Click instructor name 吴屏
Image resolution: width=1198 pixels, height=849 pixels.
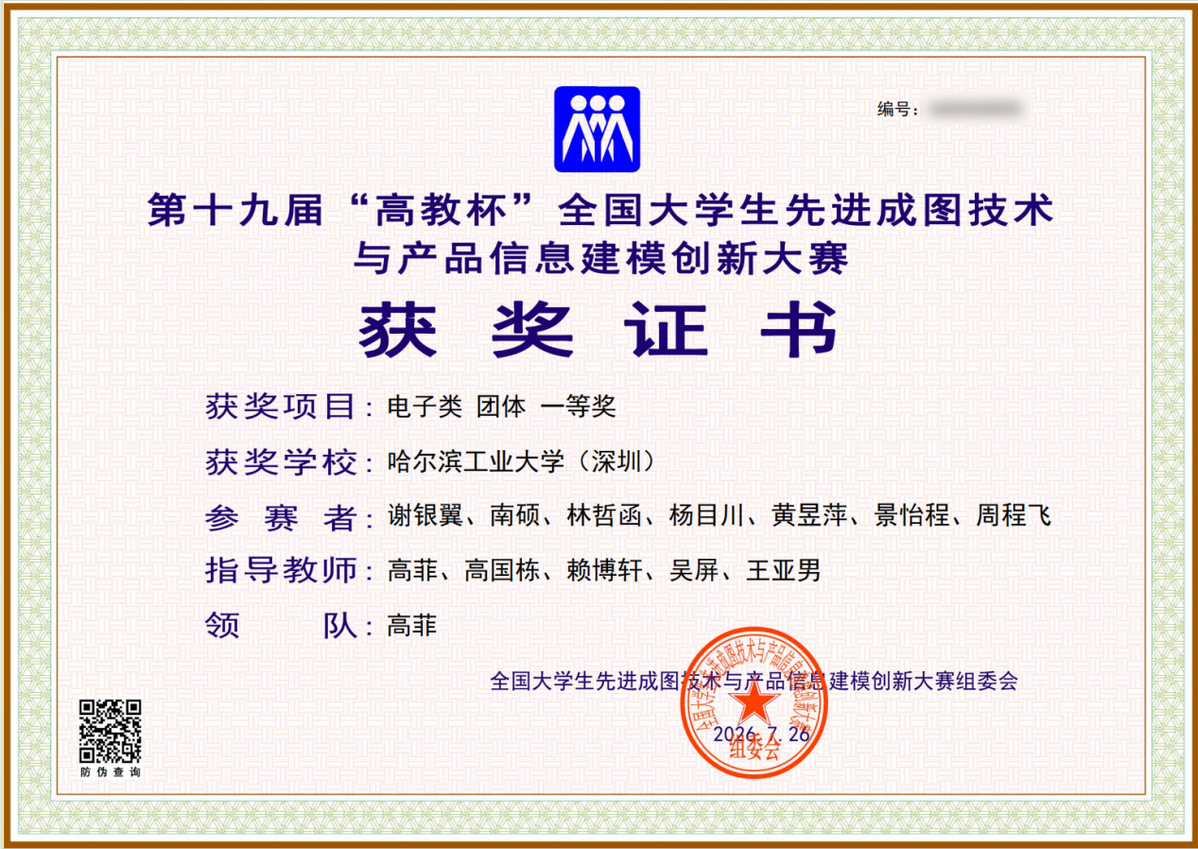click(694, 571)
